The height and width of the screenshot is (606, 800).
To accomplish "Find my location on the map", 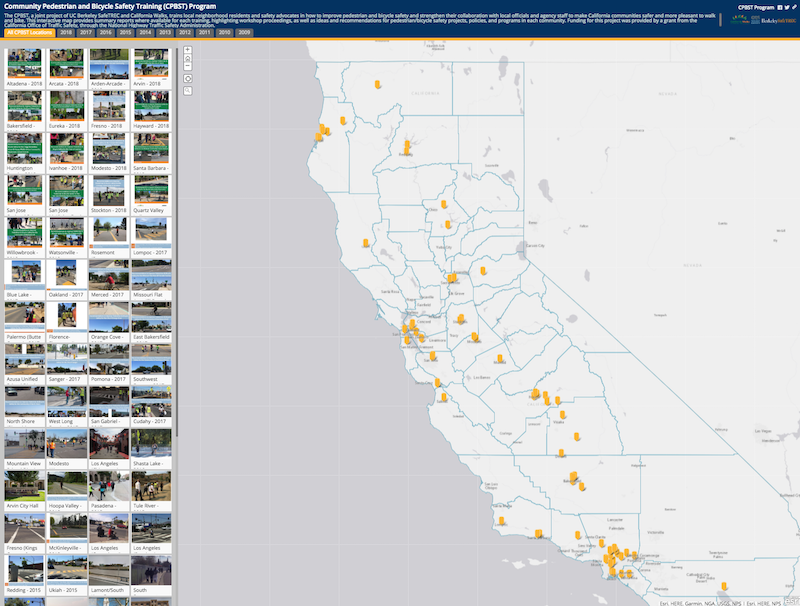I will [x=188, y=79].
